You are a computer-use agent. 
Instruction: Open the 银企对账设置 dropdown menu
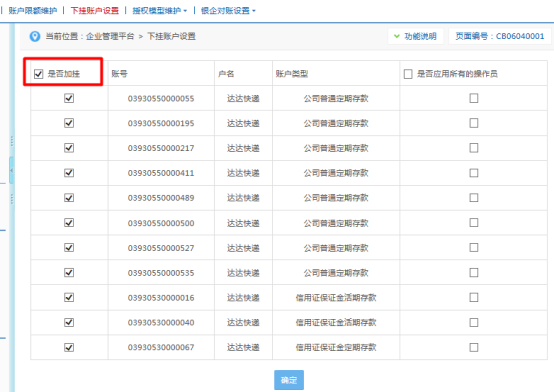(228, 11)
